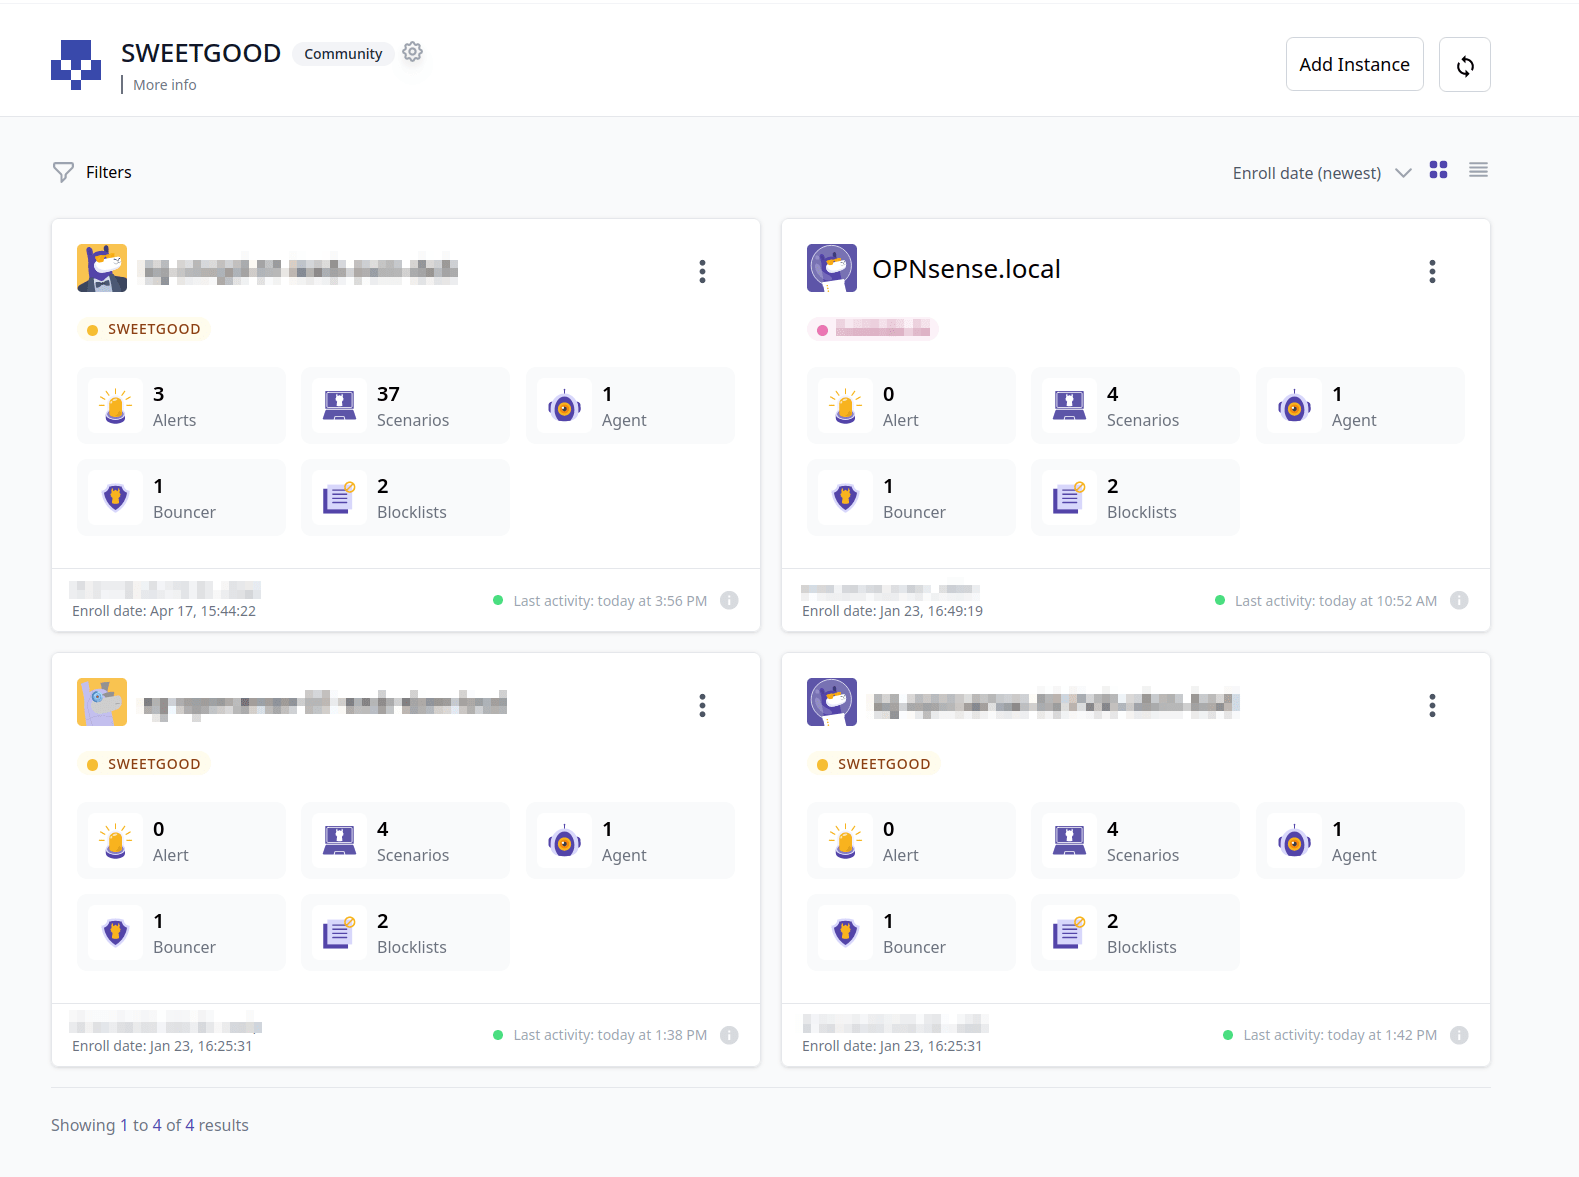The width and height of the screenshot is (1579, 1177).
Task: Open organization settings gear icon
Action: tap(412, 52)
